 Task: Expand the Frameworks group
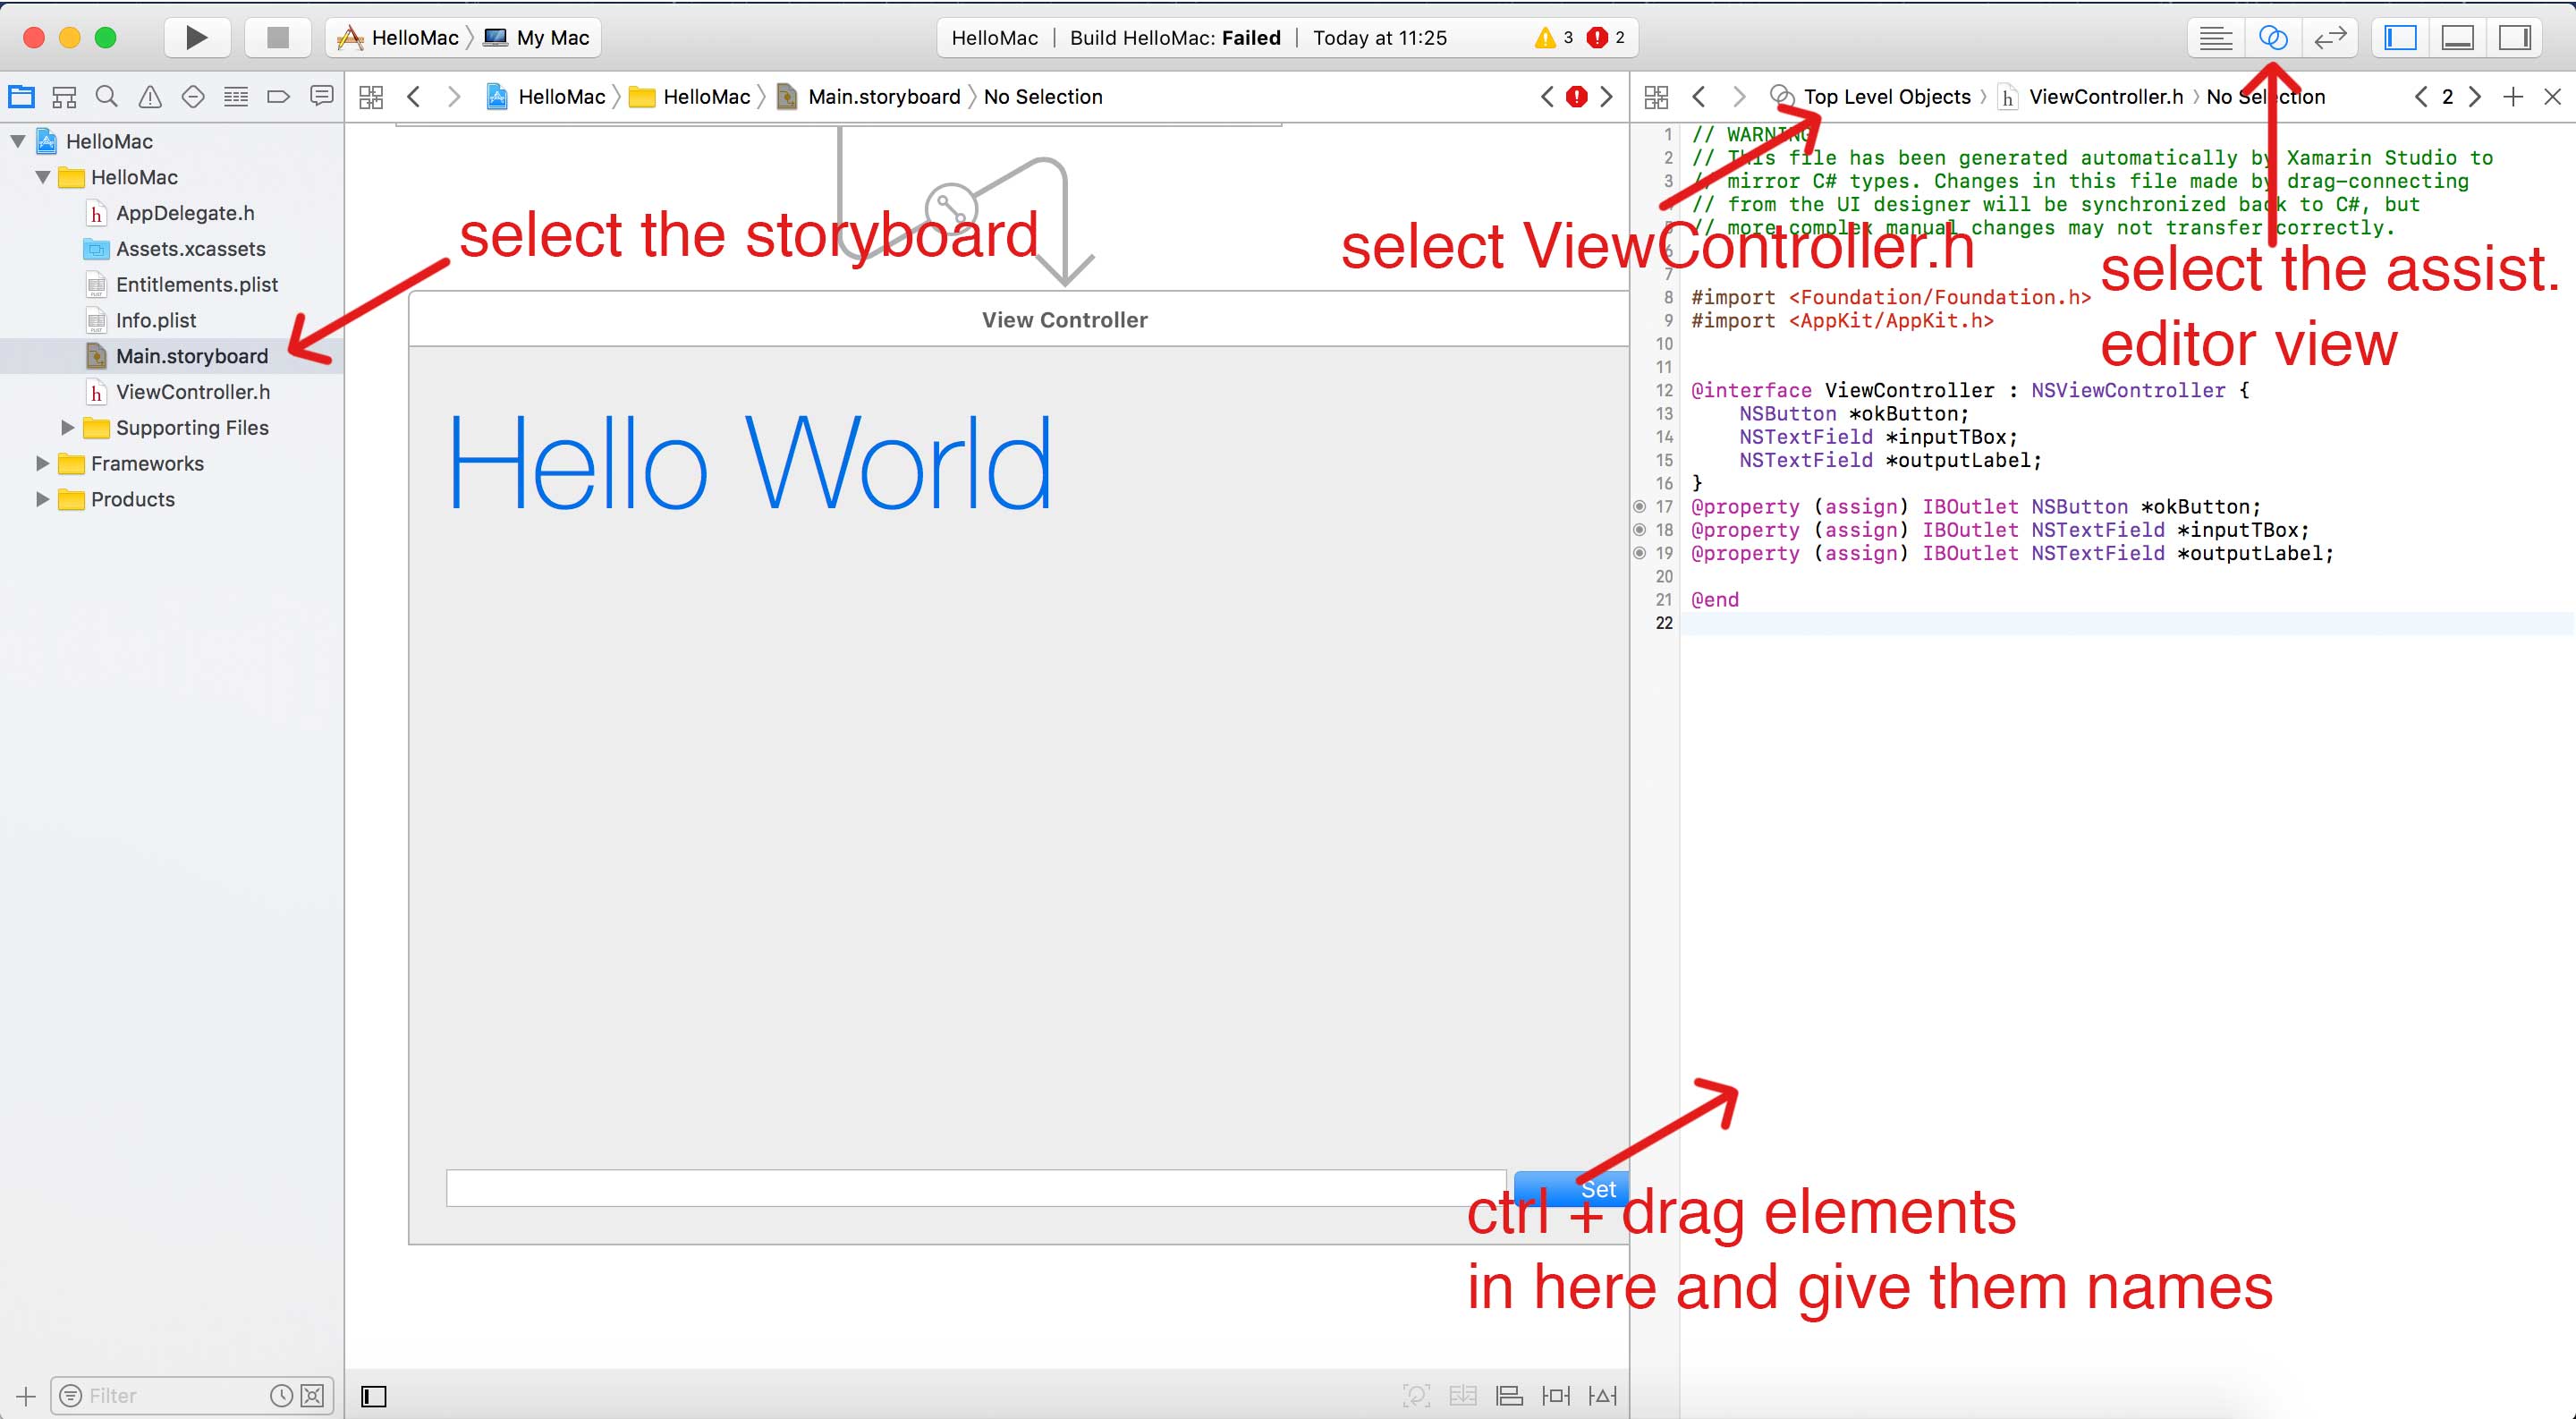point(42,463)
